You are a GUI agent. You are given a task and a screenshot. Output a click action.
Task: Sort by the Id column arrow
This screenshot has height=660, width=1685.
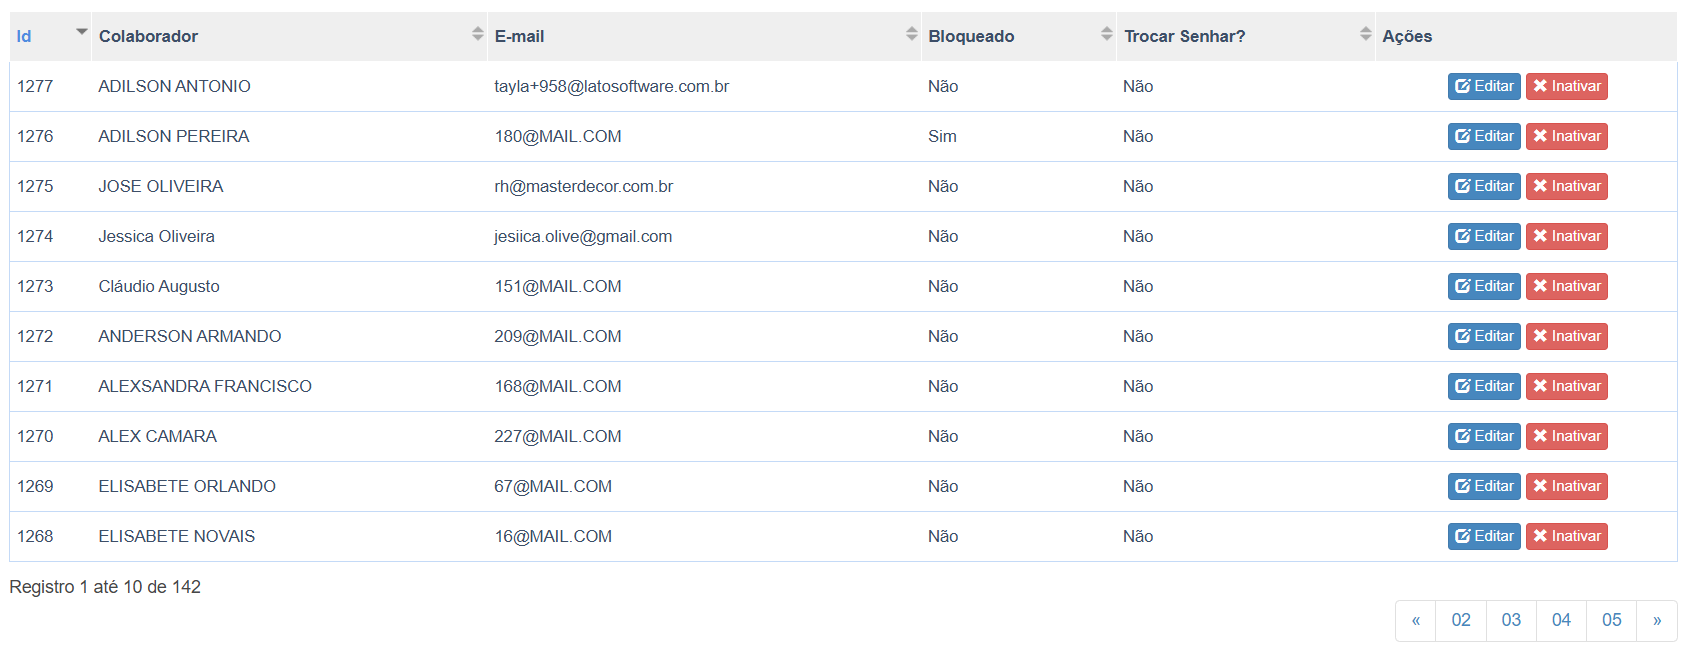(81, 32)
